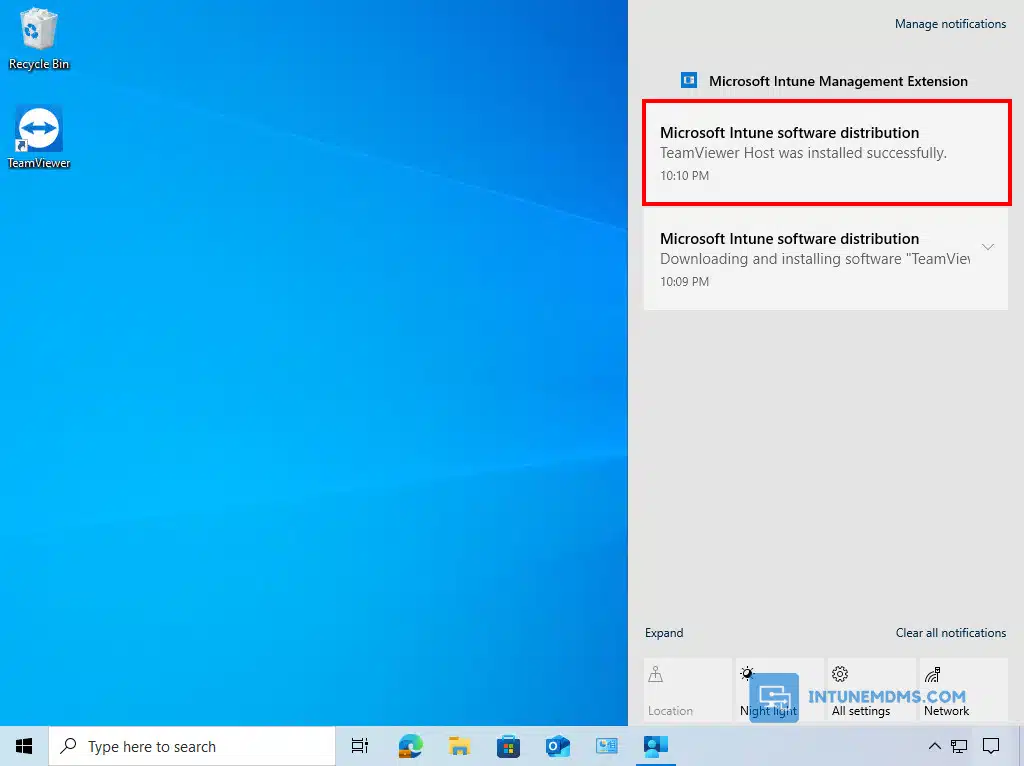
Task: Open the TeamViewer Host installed successfully notification
Action: click(827, 153)
